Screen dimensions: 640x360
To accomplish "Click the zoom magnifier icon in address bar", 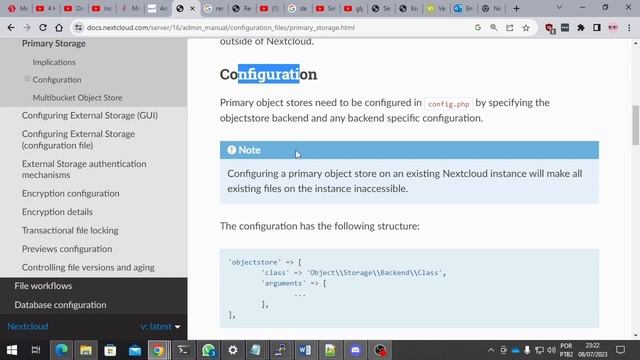I will click(x=494, y=27).
